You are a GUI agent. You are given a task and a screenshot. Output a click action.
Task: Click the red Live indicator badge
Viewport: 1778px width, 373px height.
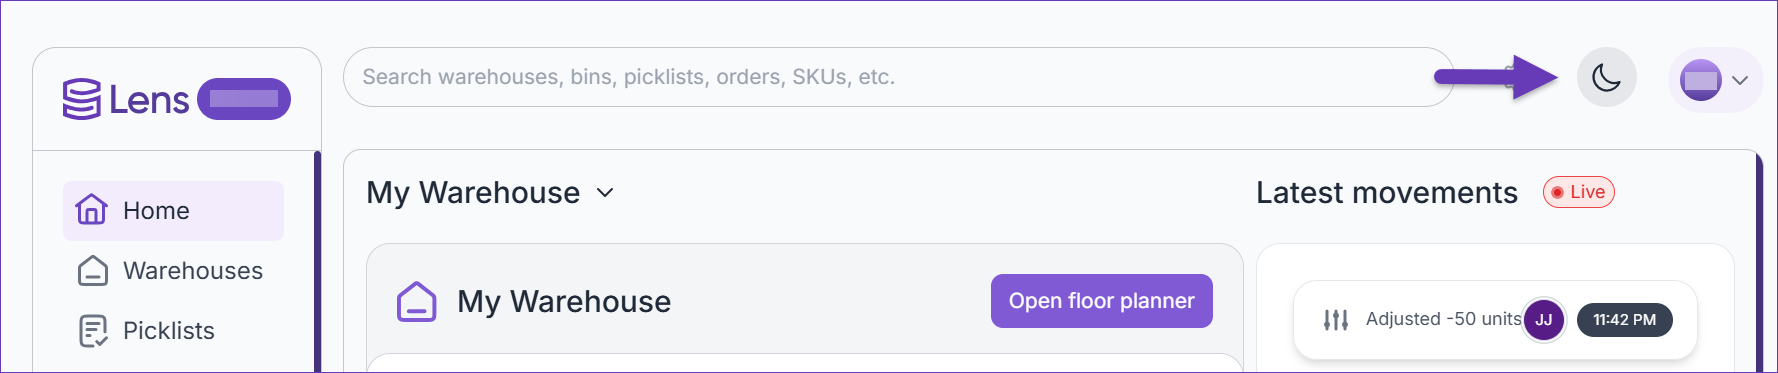coord(1579,192)
